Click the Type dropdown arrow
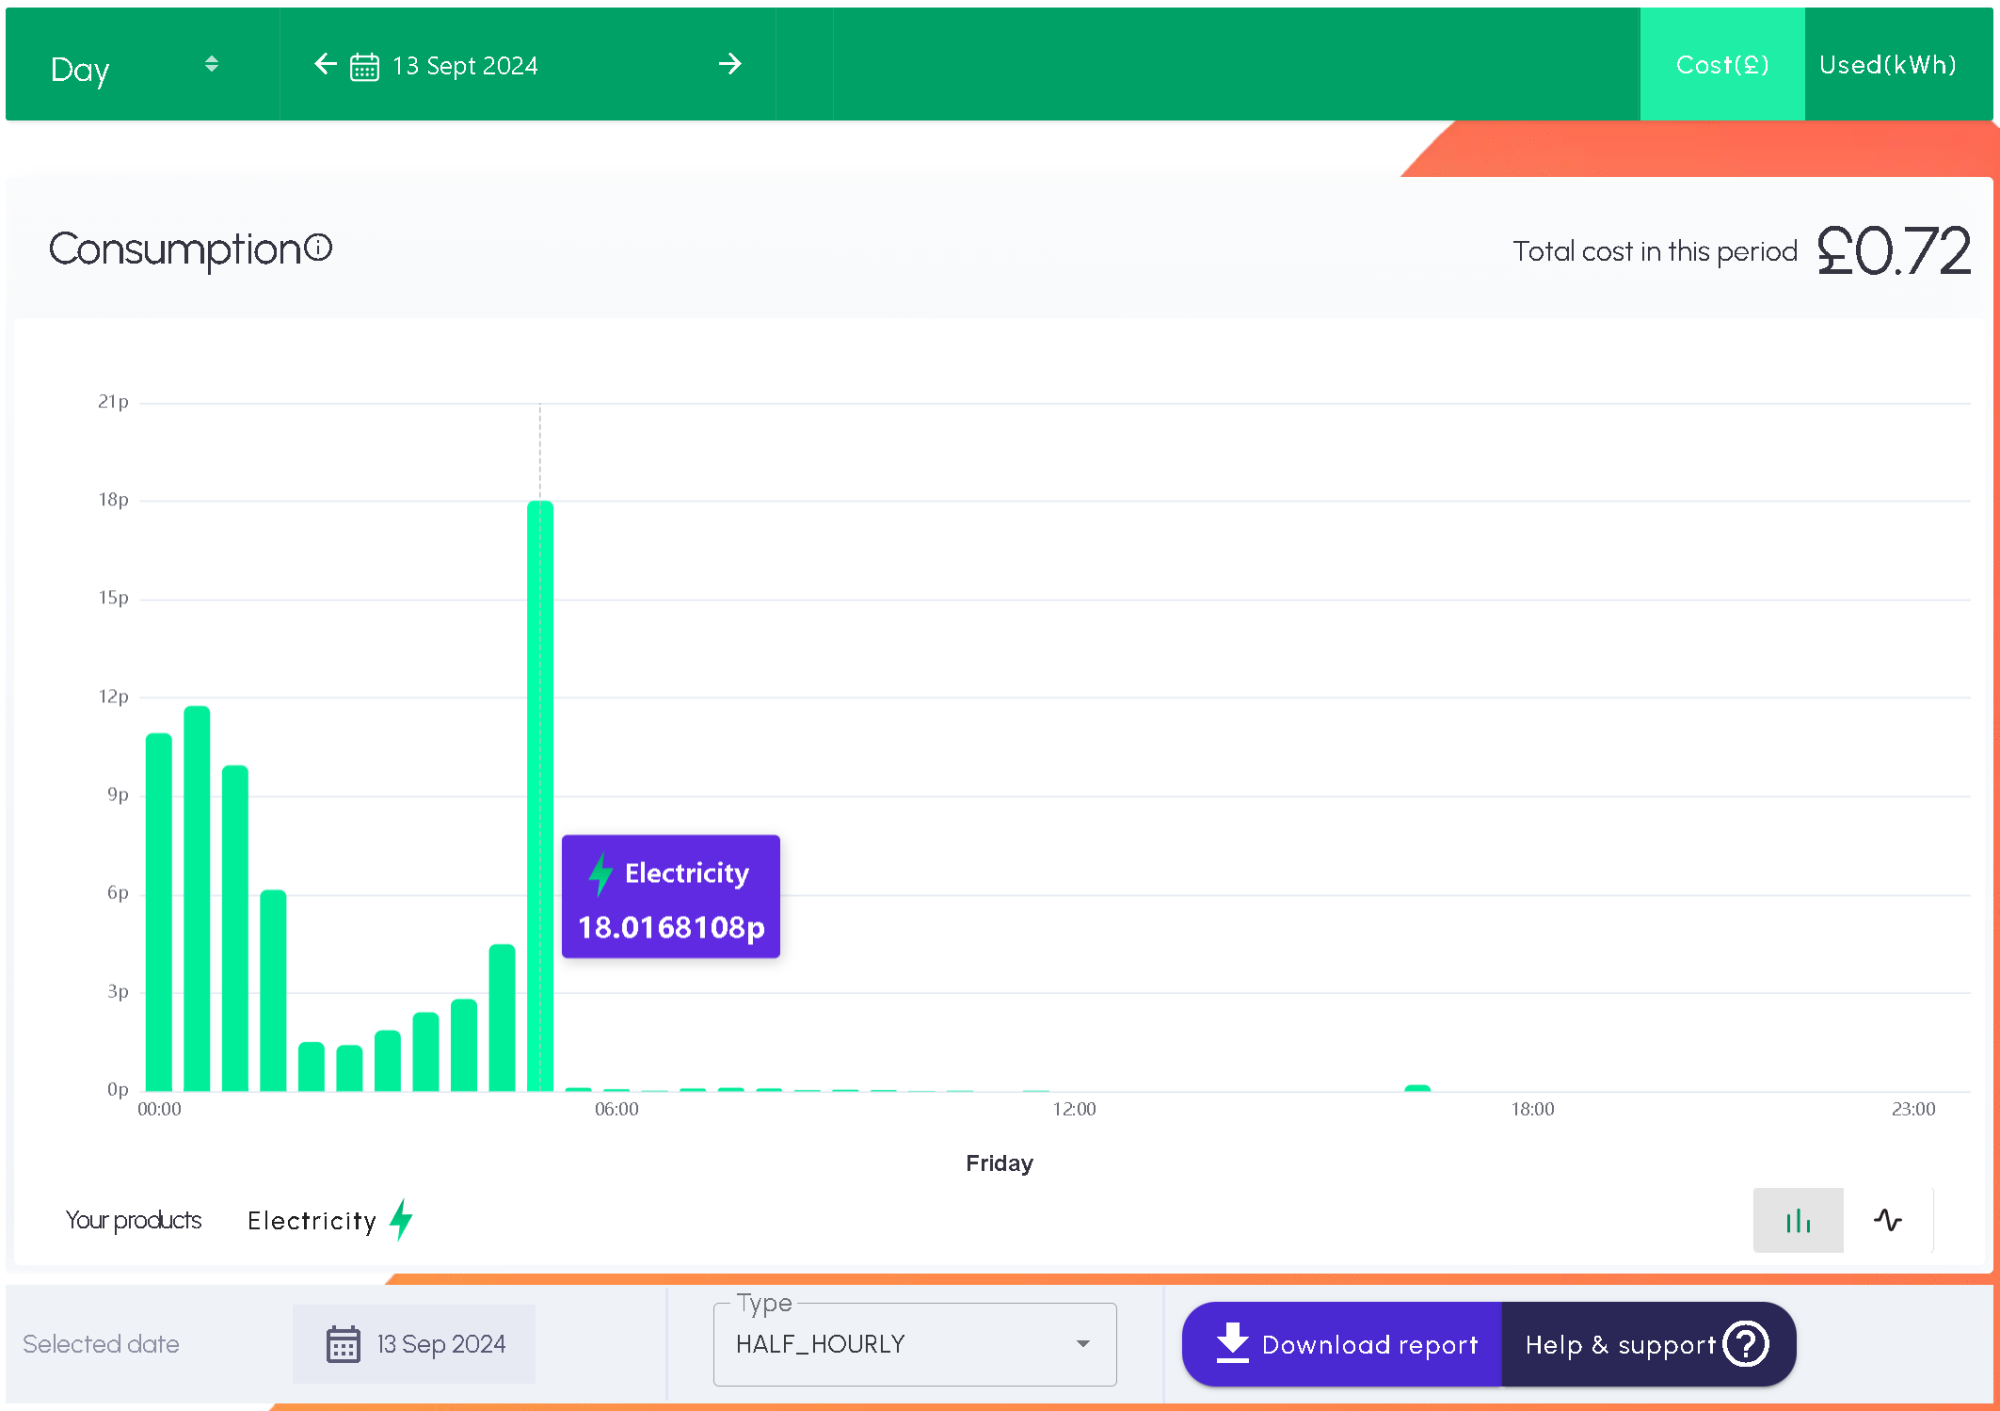Screen dimensions: 2000x1411 click(x=1083, y=1344)
